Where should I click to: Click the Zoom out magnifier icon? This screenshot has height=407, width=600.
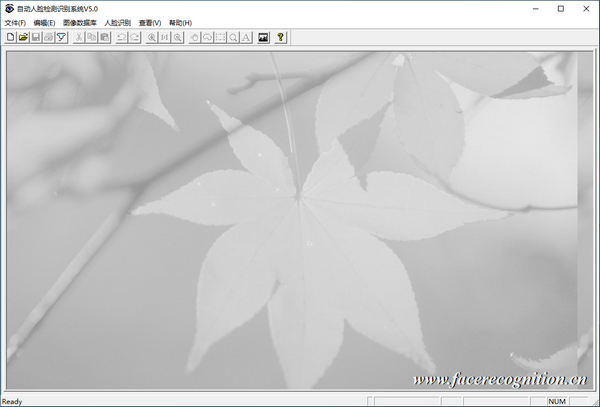(178, 37)
